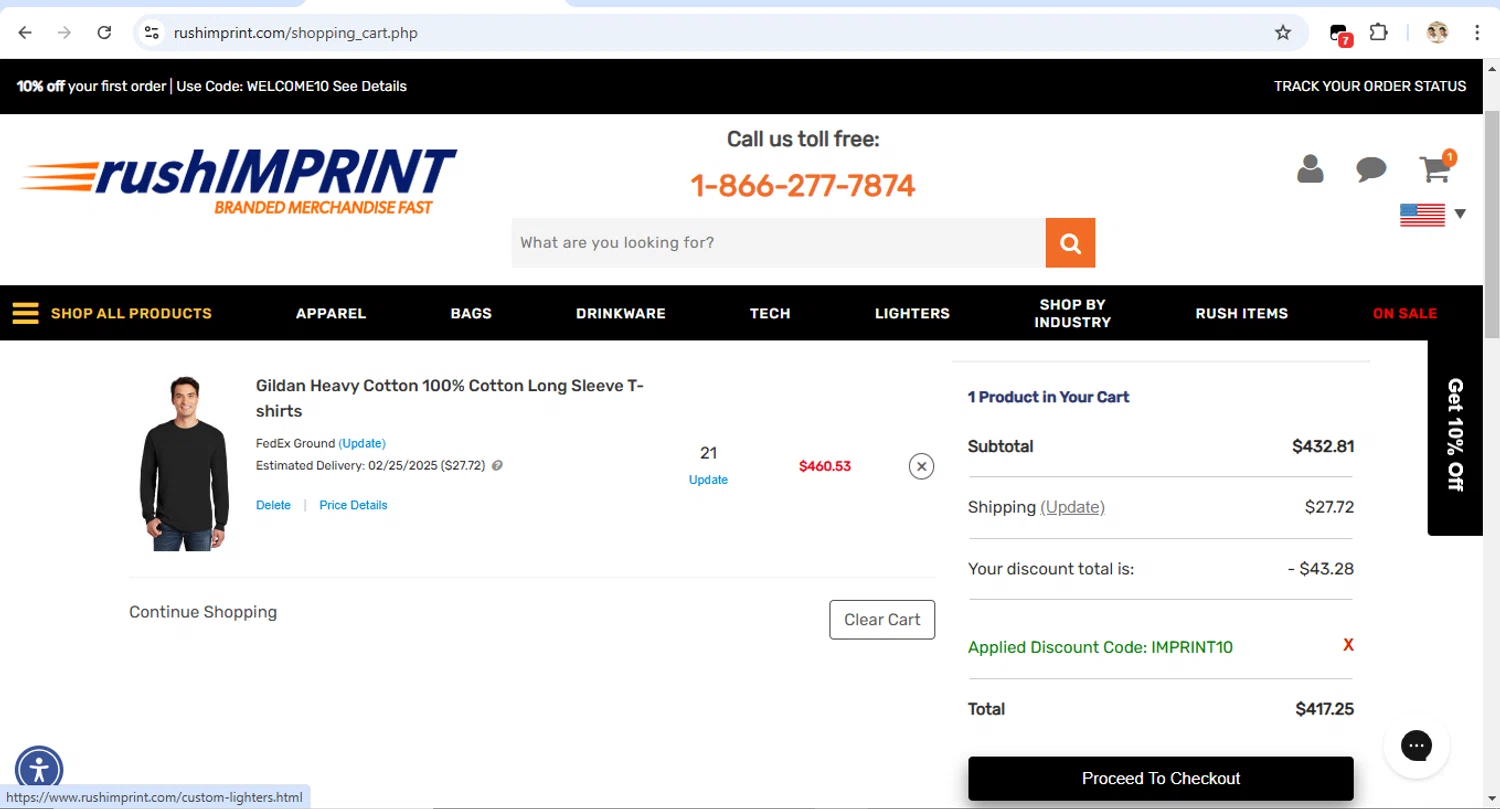Image resolution: width=1500 pixels, height=809 pixels.
Task: Open the Lighters menu
Action: click(x=912, y=313)
